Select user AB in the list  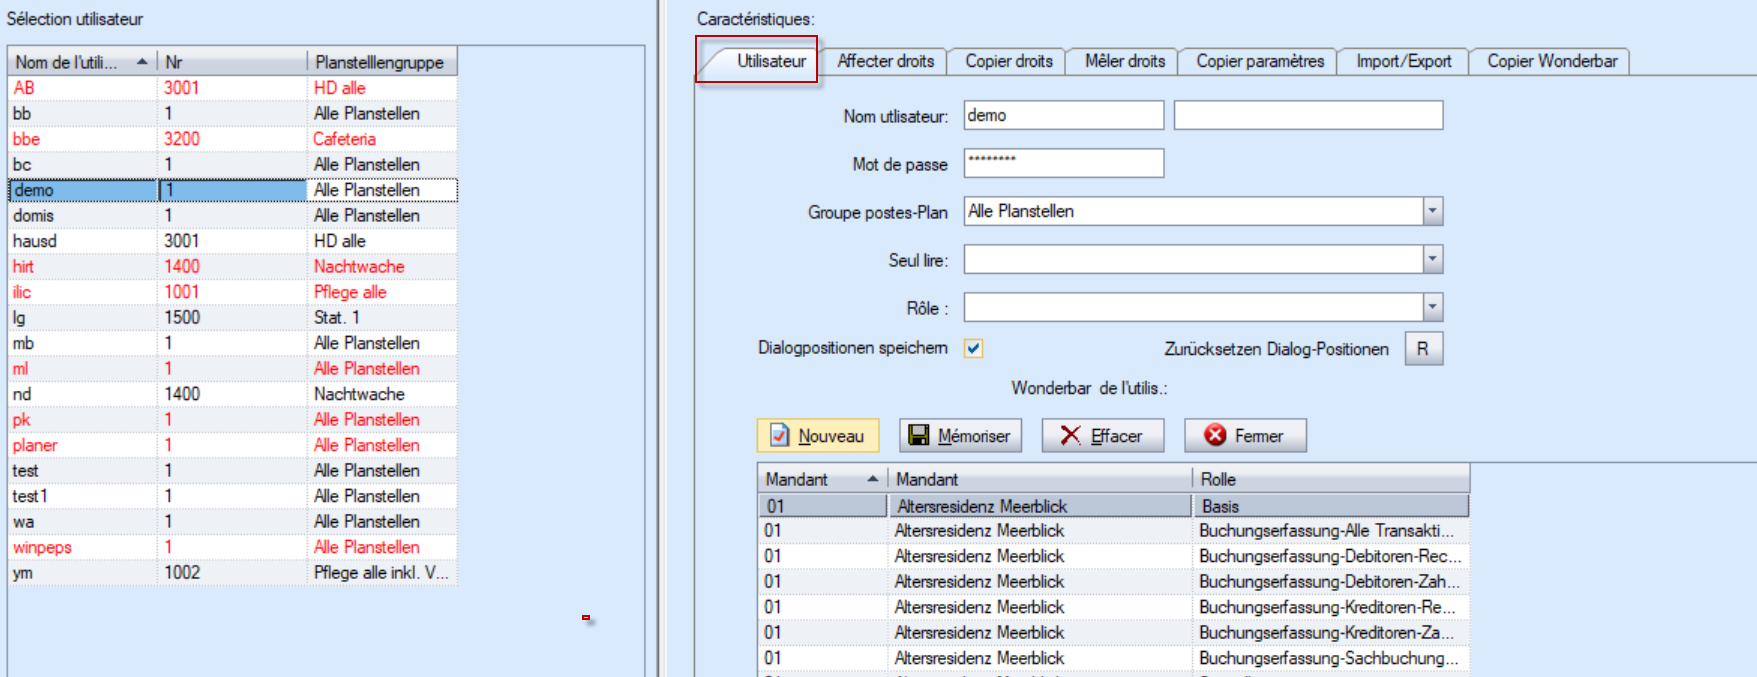232,88
